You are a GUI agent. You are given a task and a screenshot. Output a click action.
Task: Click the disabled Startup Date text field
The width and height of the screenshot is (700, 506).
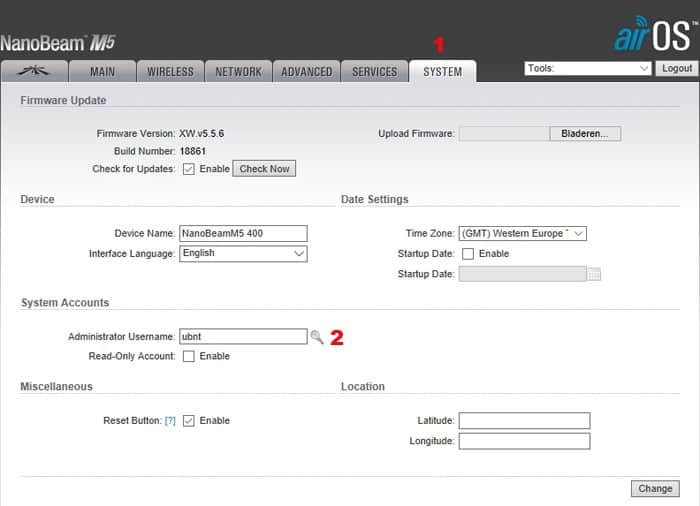(523, 274)
